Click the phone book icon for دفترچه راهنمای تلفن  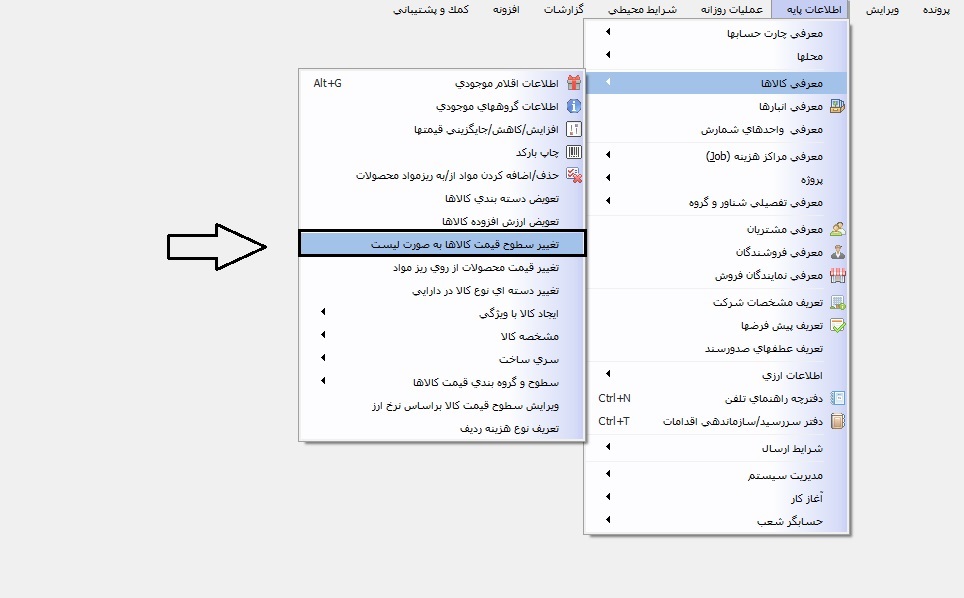[x=837, y=398]
